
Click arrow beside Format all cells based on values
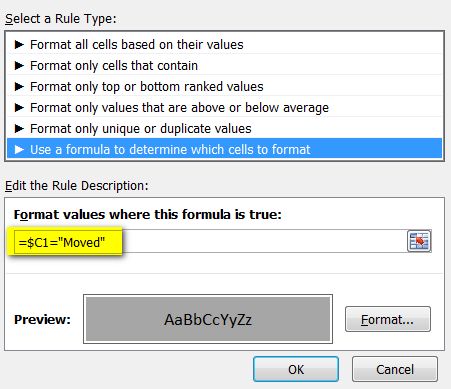tap(19, 44)
